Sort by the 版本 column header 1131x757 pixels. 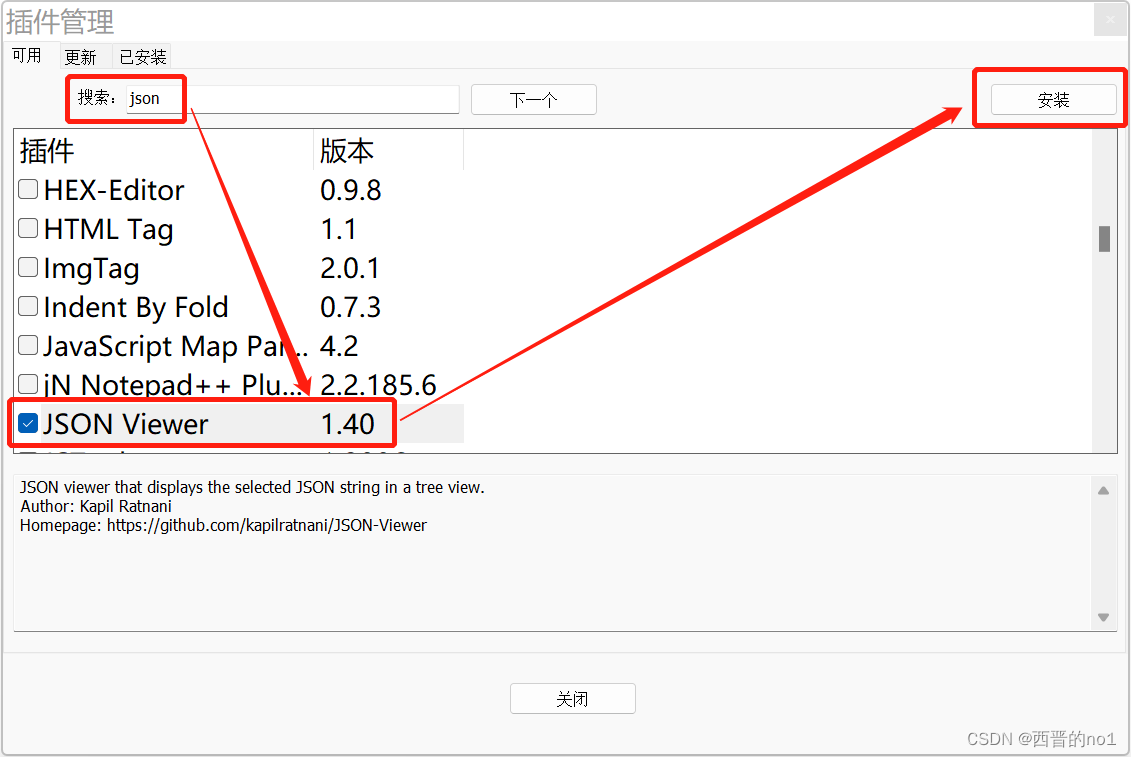click(x=389, y=151)
